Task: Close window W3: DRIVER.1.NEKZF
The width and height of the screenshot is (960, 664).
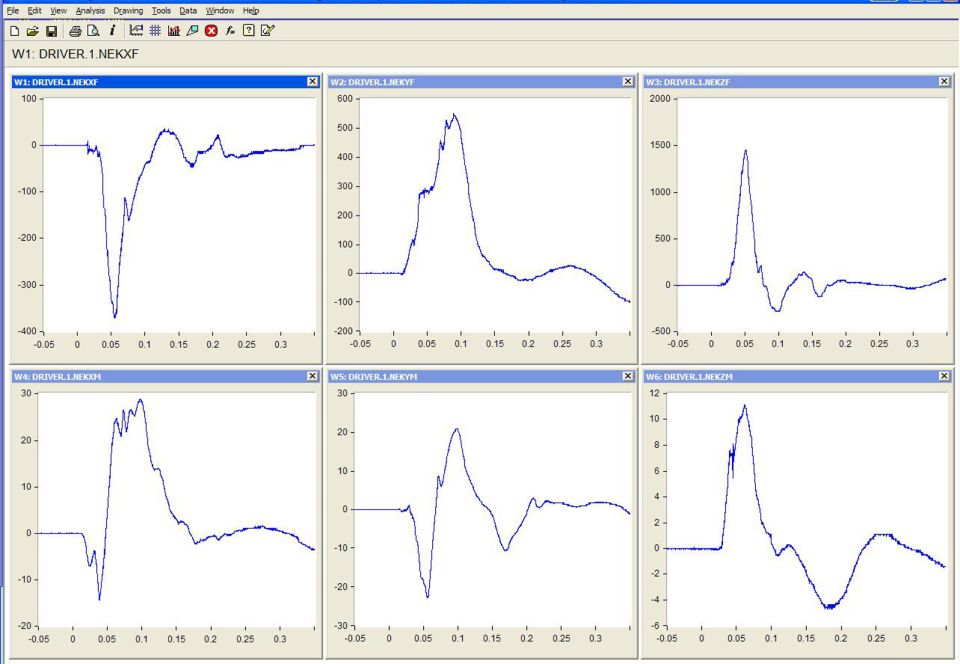Action: (x=944, y=81)
